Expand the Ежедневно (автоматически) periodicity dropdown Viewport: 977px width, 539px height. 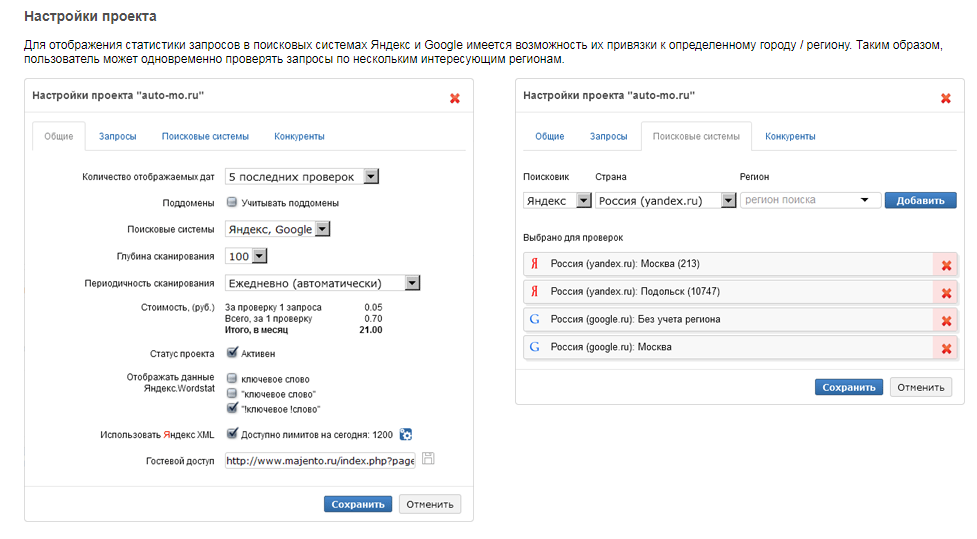[x=412, y=283]
